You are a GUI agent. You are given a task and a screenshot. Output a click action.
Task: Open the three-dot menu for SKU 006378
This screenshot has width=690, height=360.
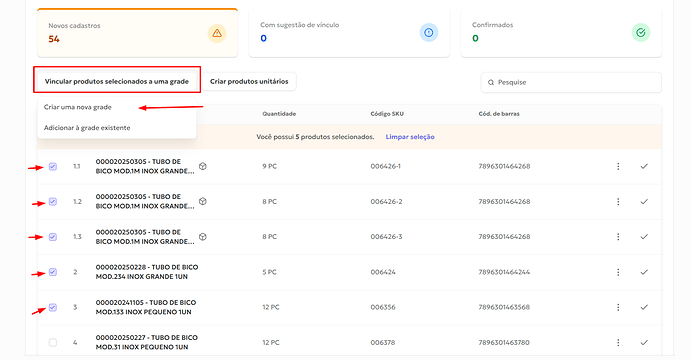[x=618, y=342]
